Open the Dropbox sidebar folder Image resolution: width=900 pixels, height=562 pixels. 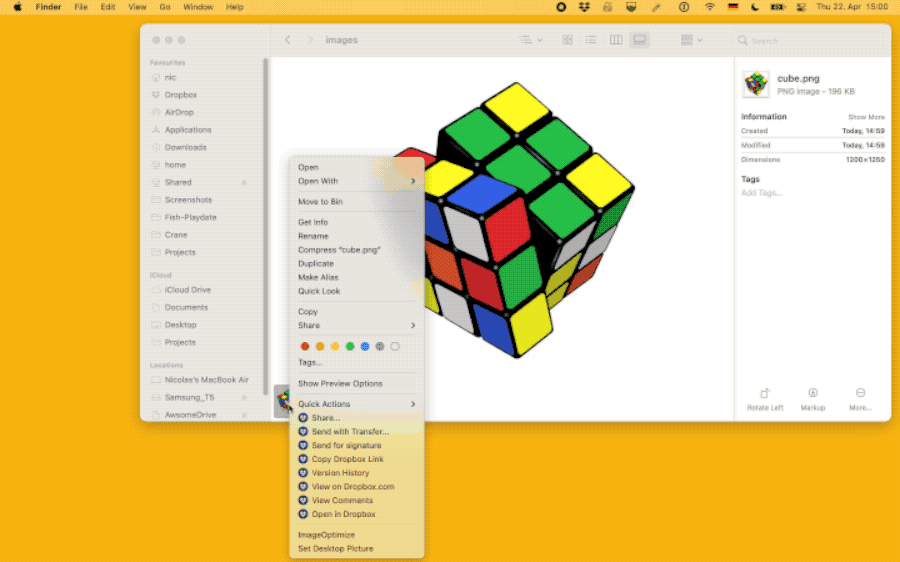click(x=180, y=95)
